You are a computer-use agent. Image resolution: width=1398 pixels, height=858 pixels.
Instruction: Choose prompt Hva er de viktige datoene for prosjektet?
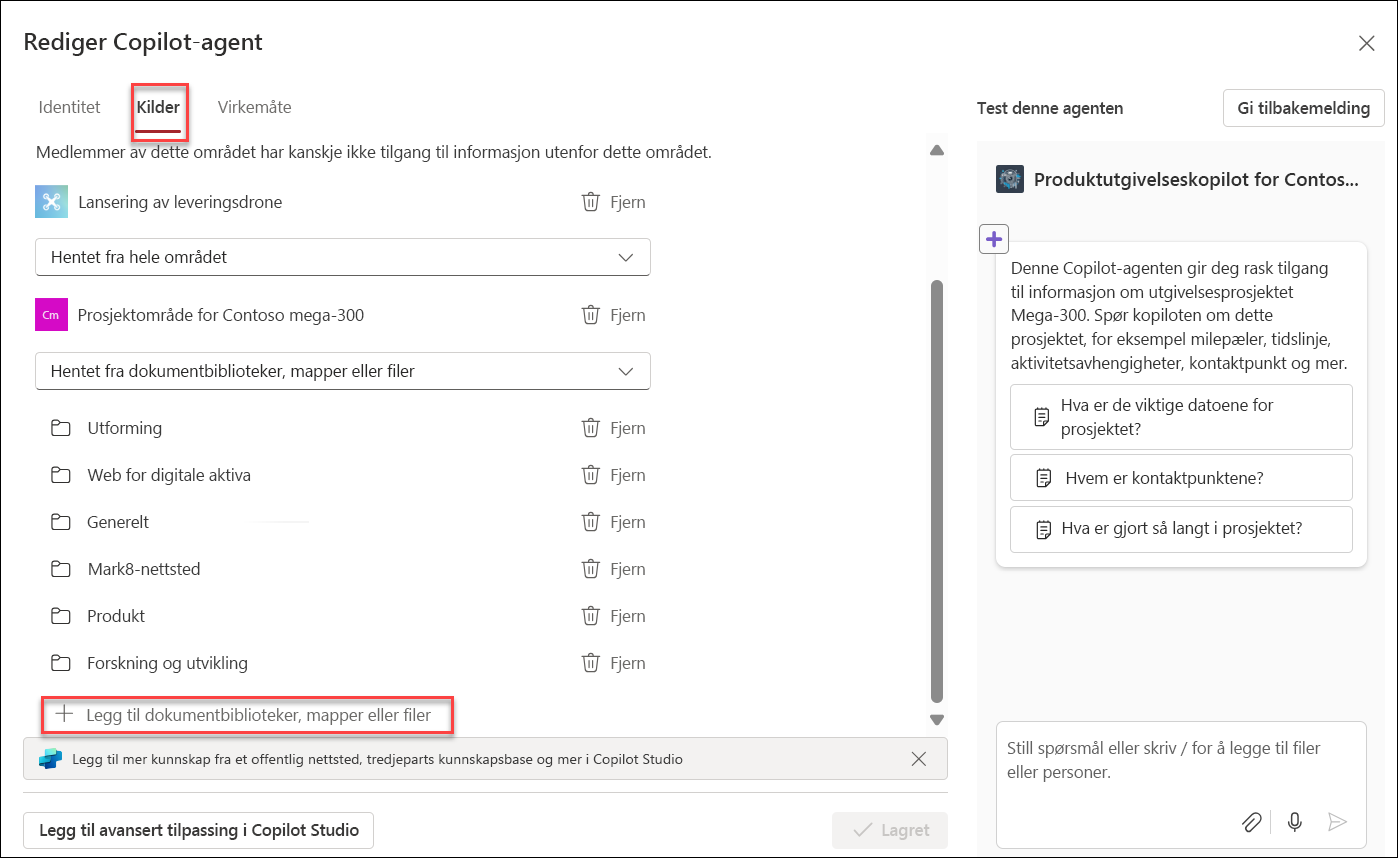1181,417
